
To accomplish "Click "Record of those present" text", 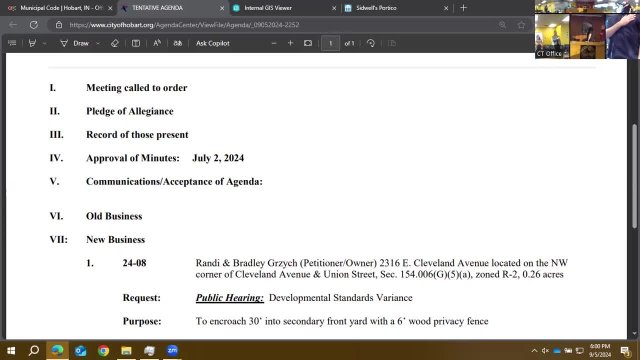I will tap(137, 135).
